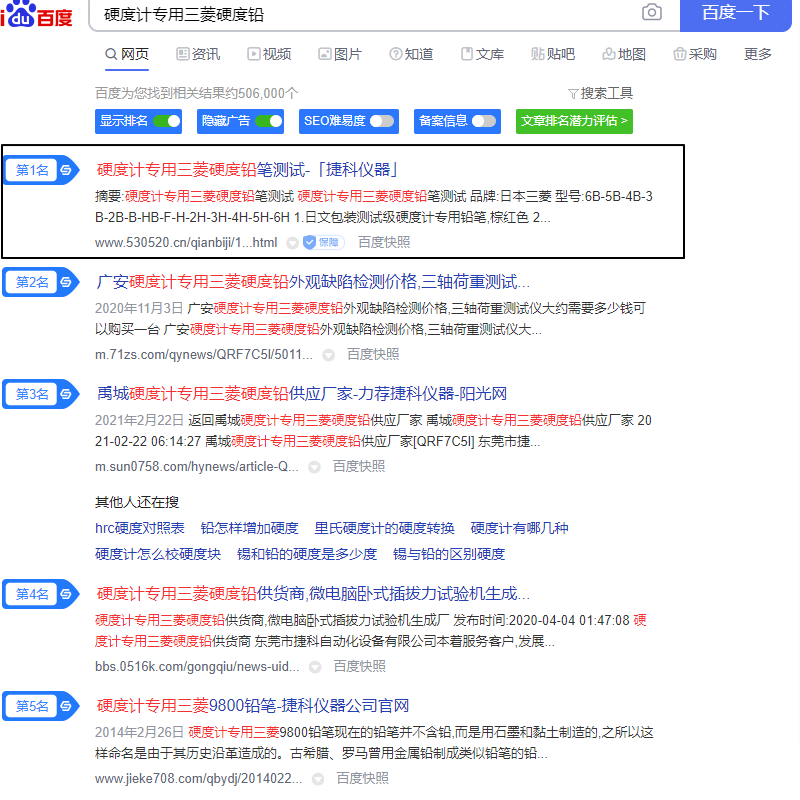
Task: Open 百度快照 for bbs.0516k.com result
Action: point(360,667)
